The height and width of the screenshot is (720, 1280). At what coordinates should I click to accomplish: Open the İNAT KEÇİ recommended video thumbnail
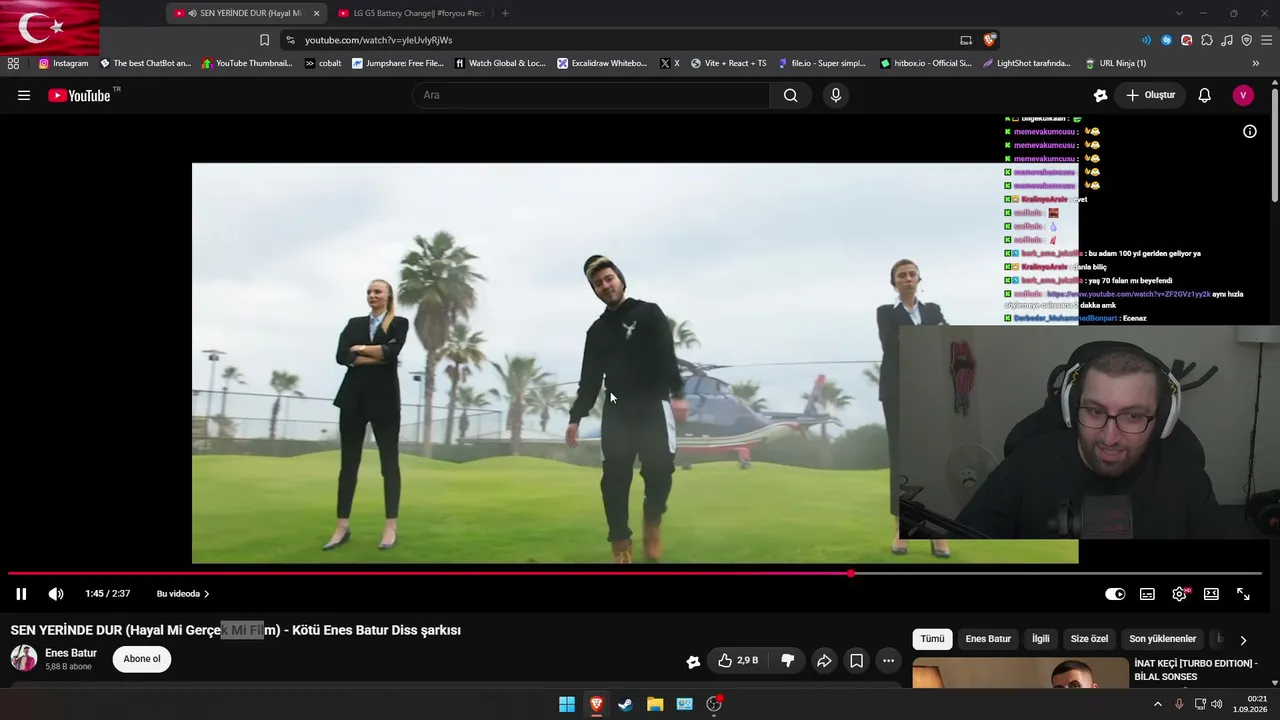1020,674
